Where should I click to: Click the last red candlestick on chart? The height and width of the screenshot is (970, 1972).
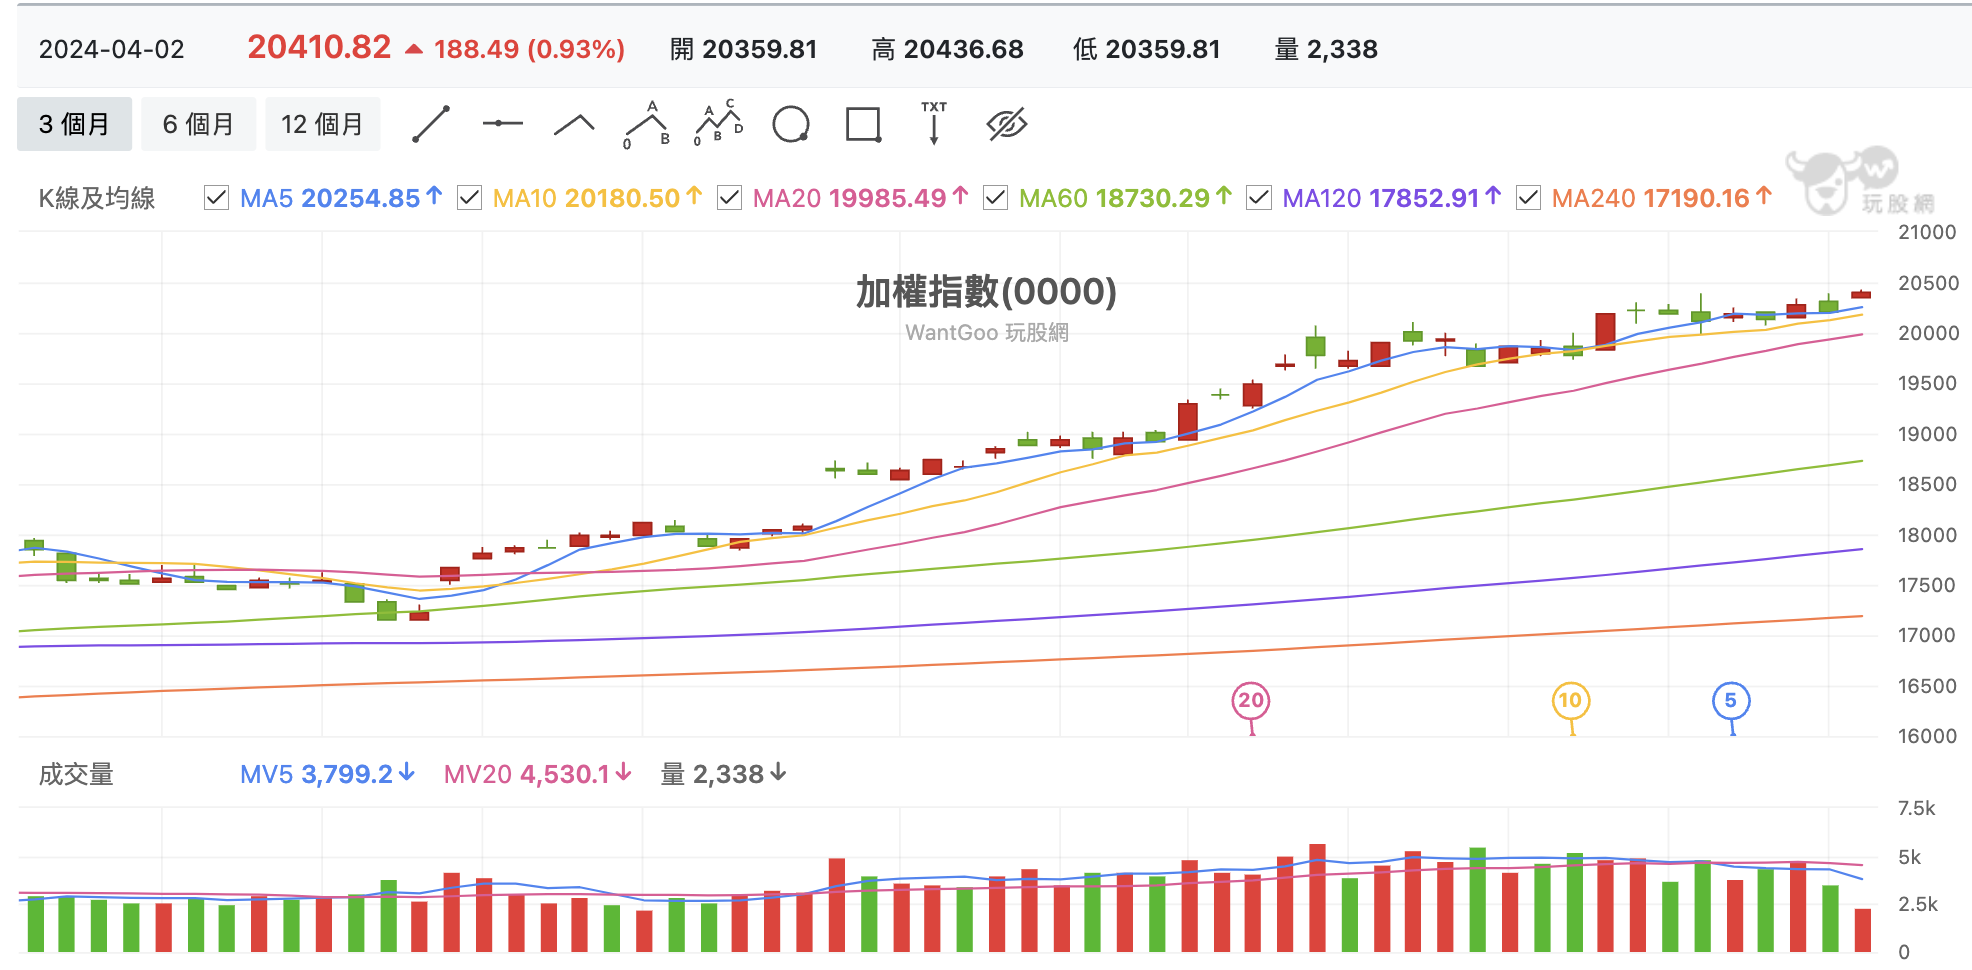(x=1861, y=294)
